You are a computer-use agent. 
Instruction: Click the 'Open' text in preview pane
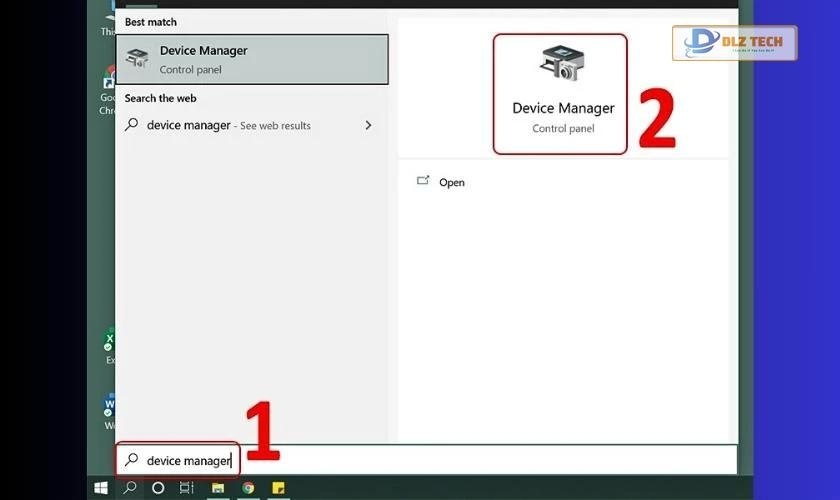point(452,182)
